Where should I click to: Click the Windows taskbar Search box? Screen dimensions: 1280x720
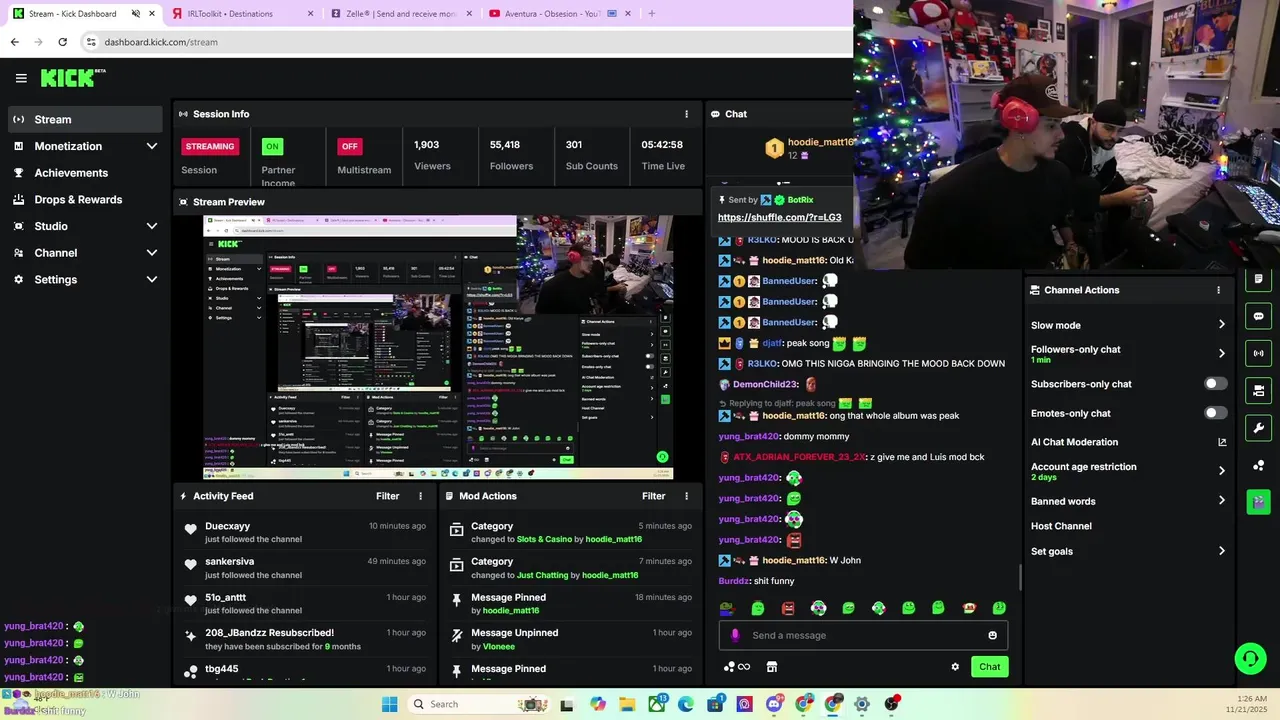[x=476, y=704]
